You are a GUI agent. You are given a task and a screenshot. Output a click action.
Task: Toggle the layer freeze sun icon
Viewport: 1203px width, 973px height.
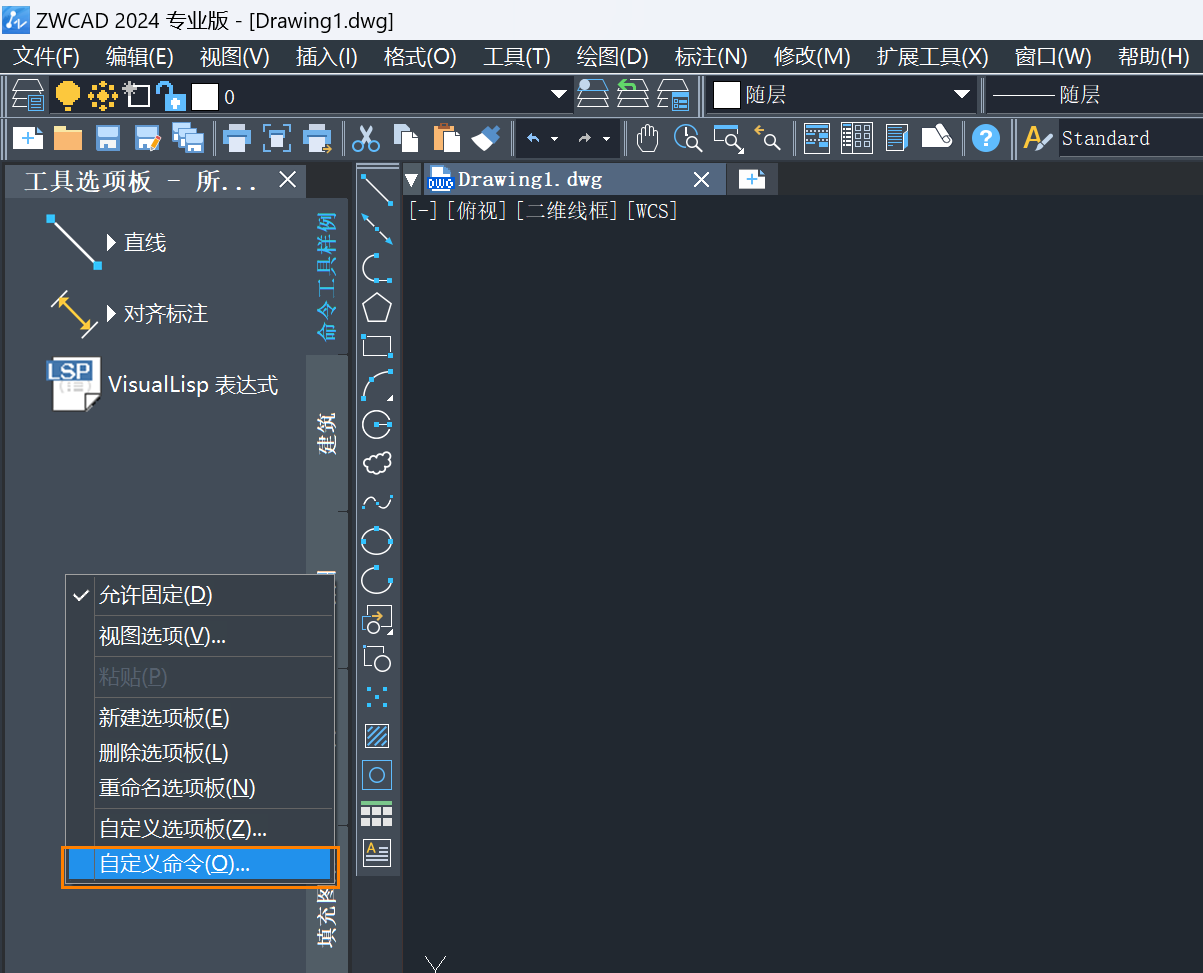point(102,96)
